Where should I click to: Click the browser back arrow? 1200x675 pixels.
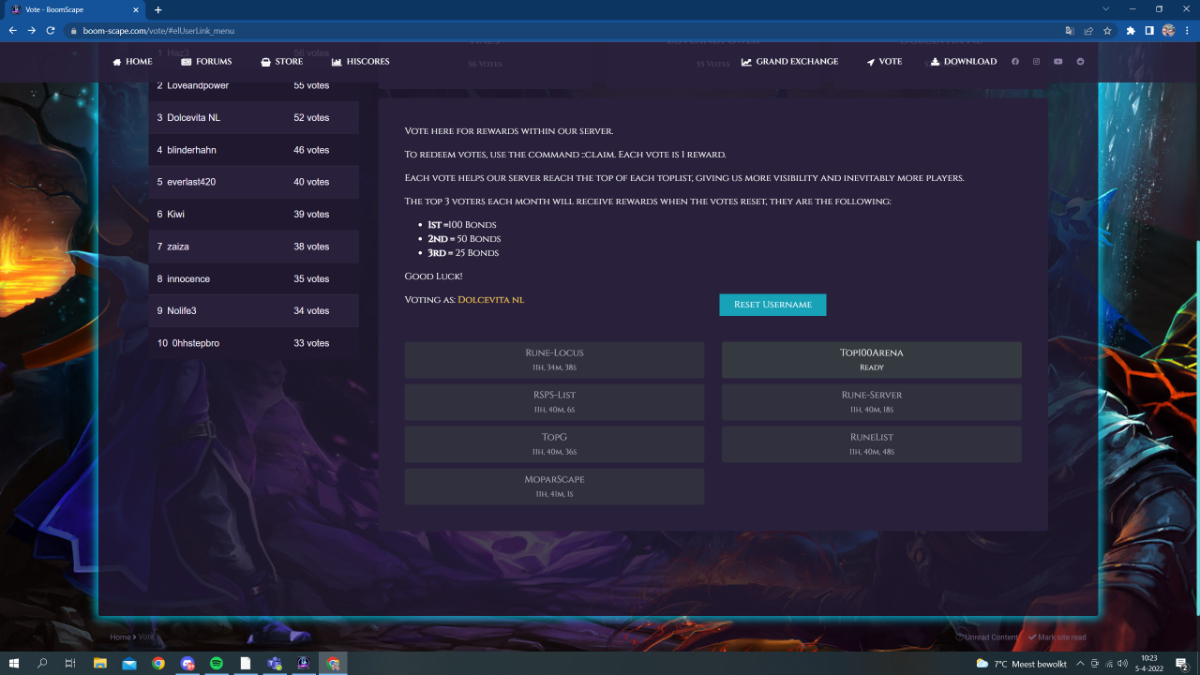pos(13,31)
